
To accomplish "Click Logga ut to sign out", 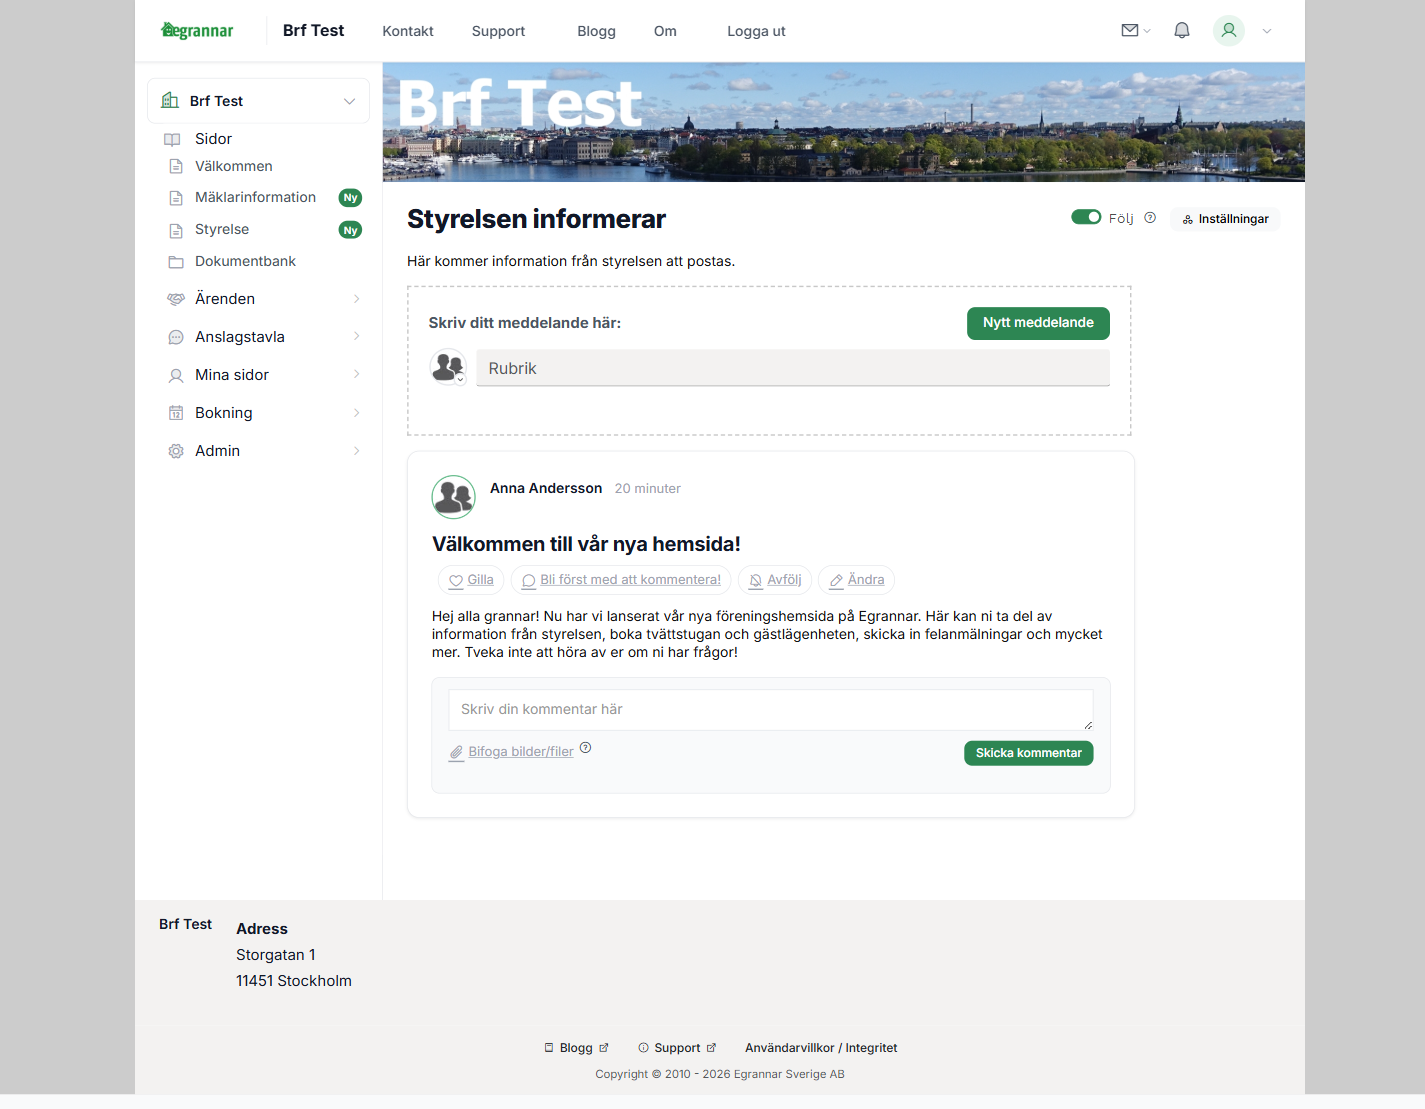I will click(x=756, y=31).
